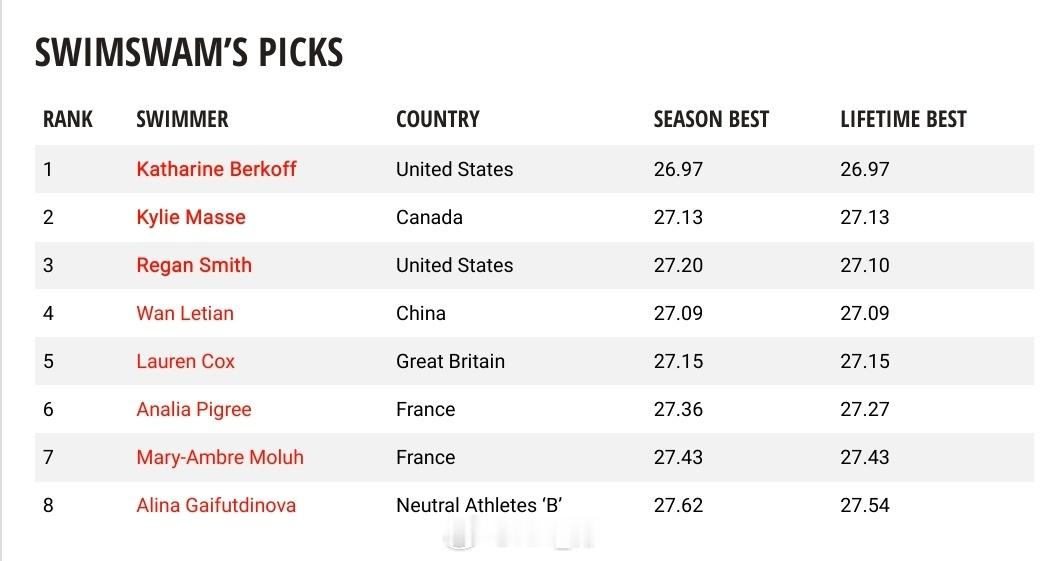The width and height of the screenshot is (1045, 561).
Task: Open Kylie Masse swimmer link
Action: 191,217
